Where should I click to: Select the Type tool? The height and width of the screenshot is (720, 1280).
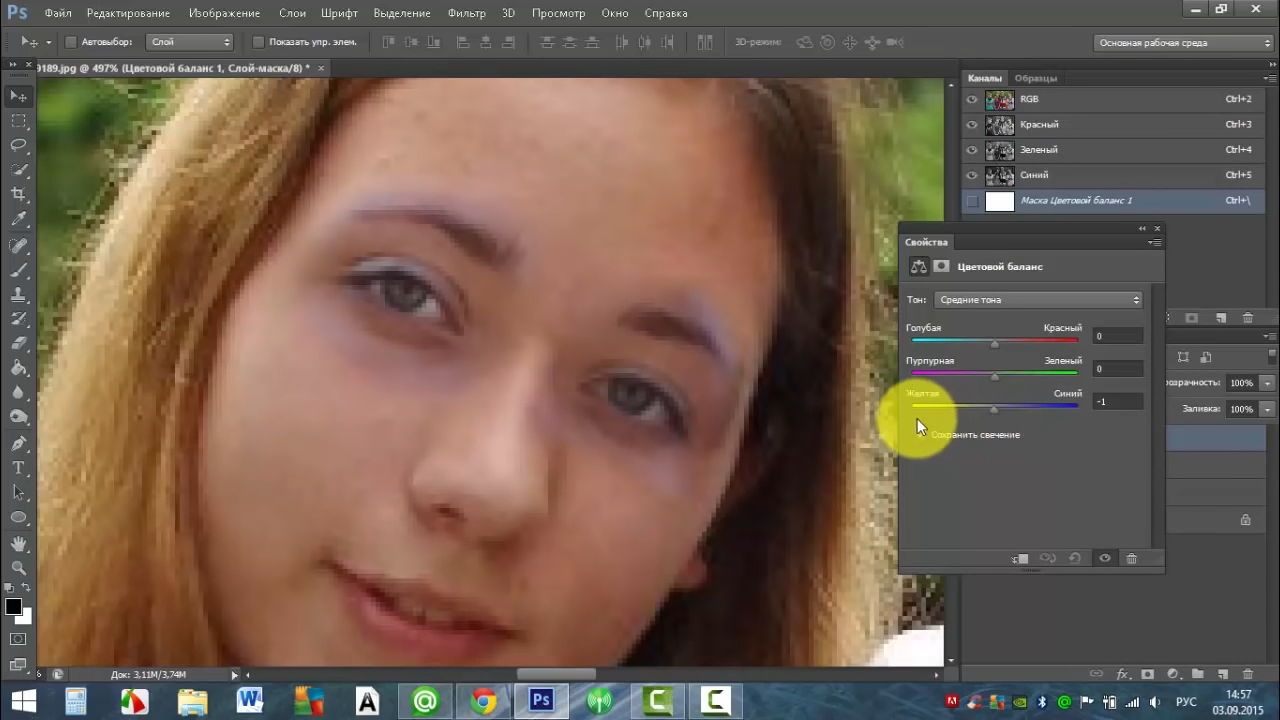[19, 468]
